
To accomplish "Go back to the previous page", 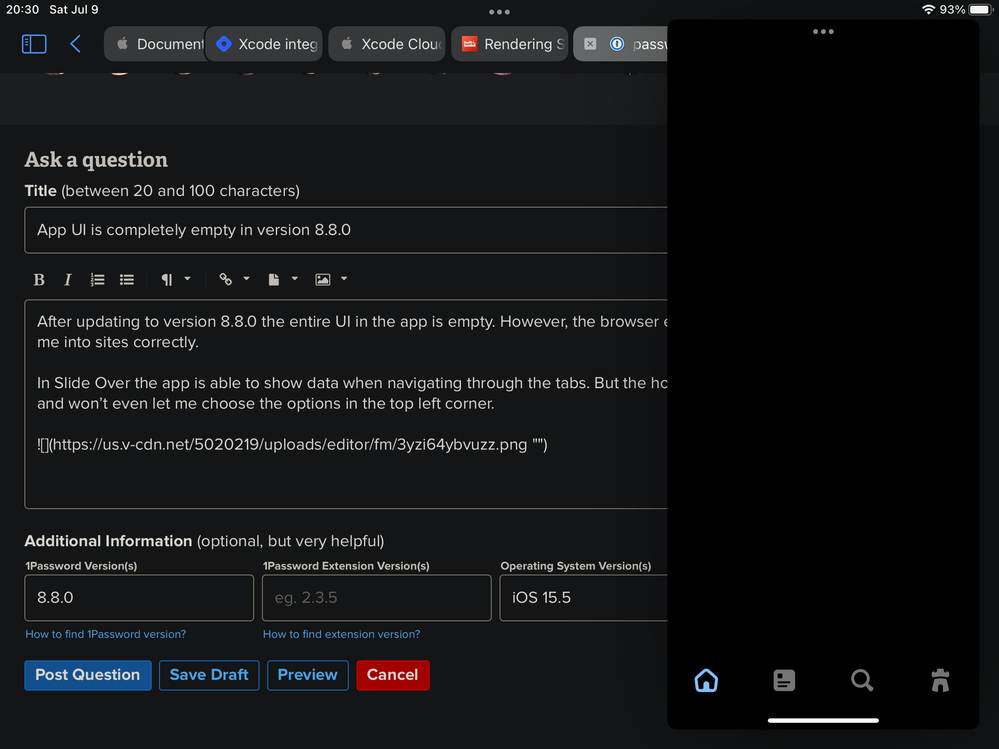I will coord(76,44).
